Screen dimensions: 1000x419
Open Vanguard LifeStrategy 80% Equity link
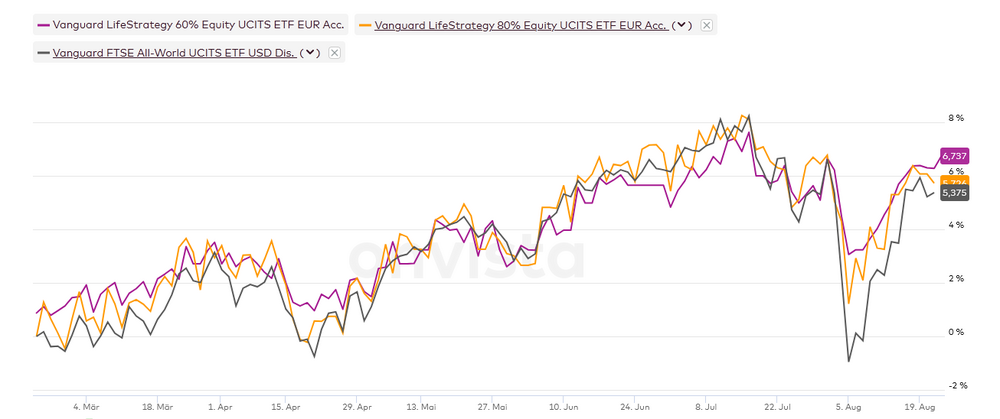click(518, 26)
